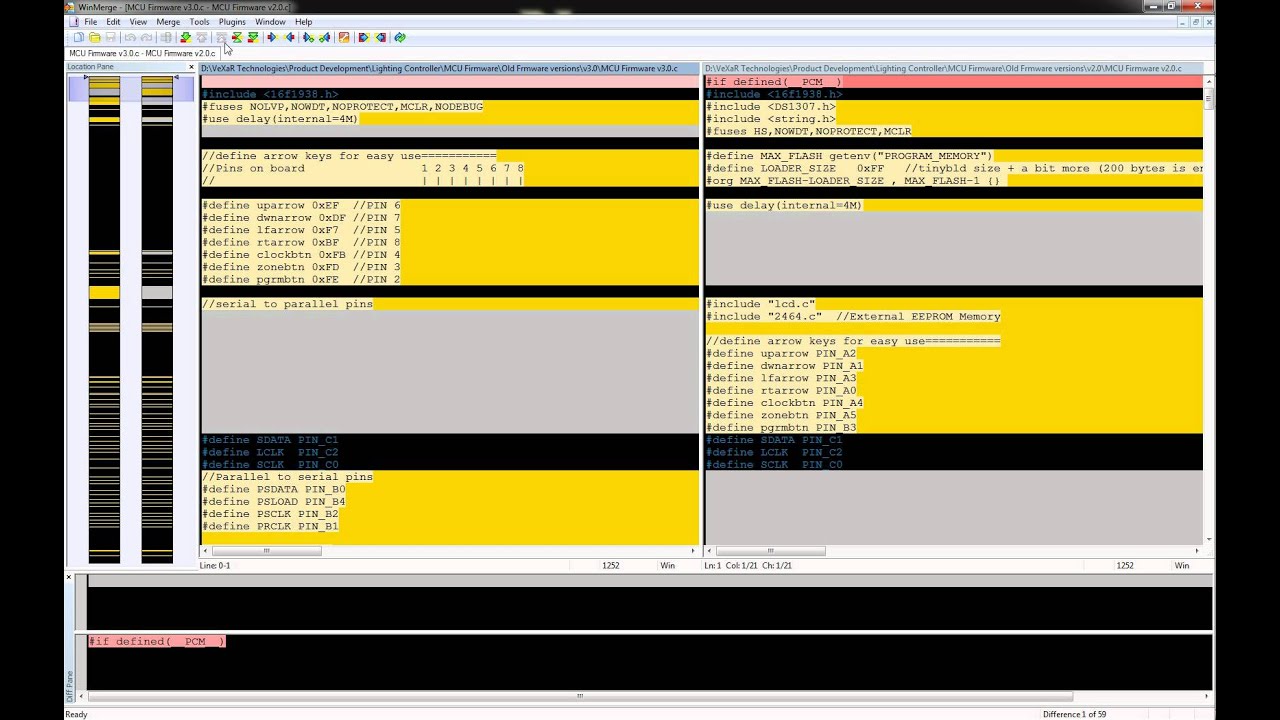
Task: Click the Redo toolbar icon
Action: (x=146, y=37)
